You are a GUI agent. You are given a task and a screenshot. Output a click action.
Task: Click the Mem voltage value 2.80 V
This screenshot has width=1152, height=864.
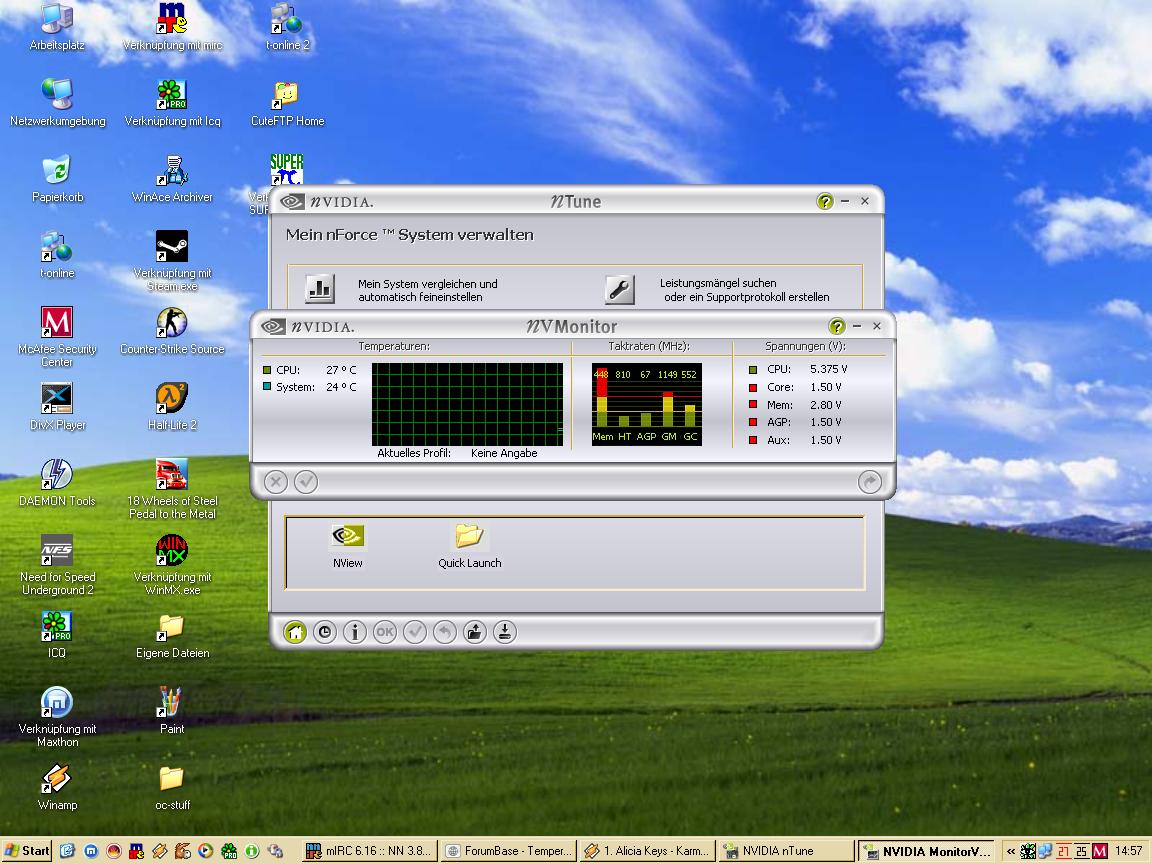point(826,405)
